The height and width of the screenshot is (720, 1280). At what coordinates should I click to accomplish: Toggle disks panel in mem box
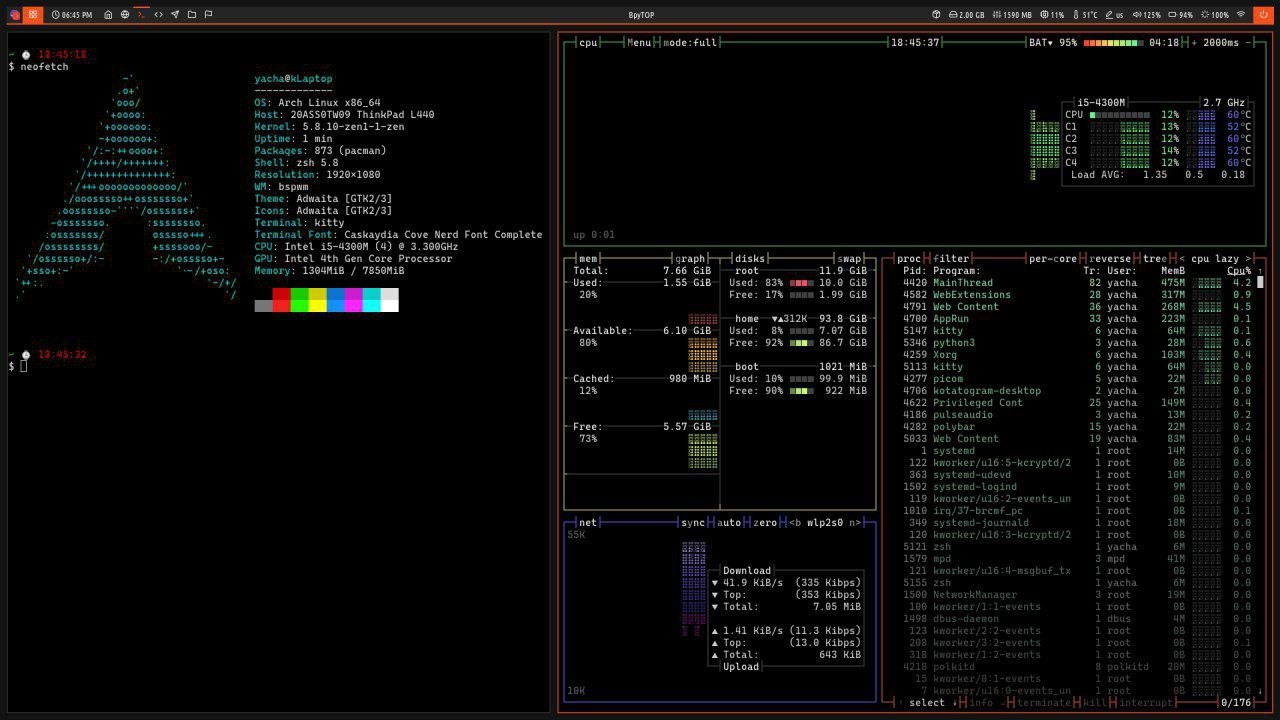pos(750,259)
